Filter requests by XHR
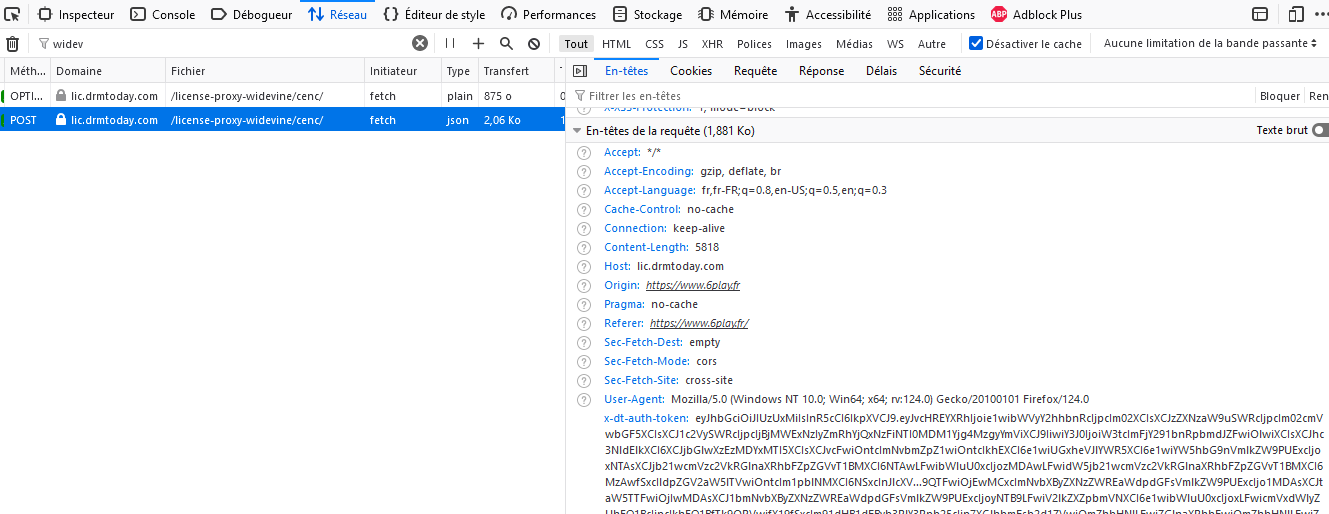1329x514 pixels. click(x=712, y=44)
